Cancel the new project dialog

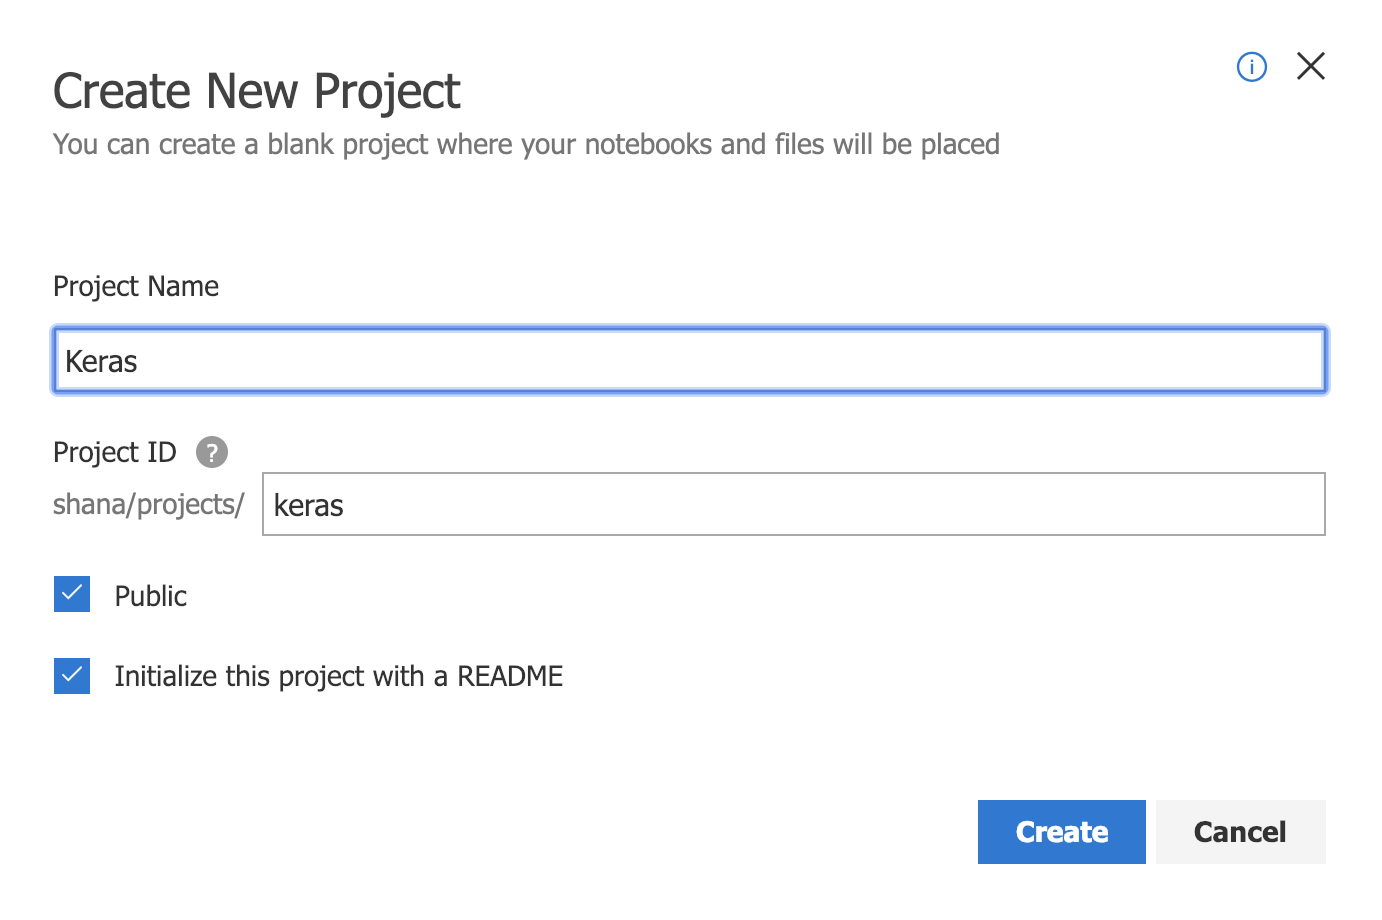(x=1240, y=831)
